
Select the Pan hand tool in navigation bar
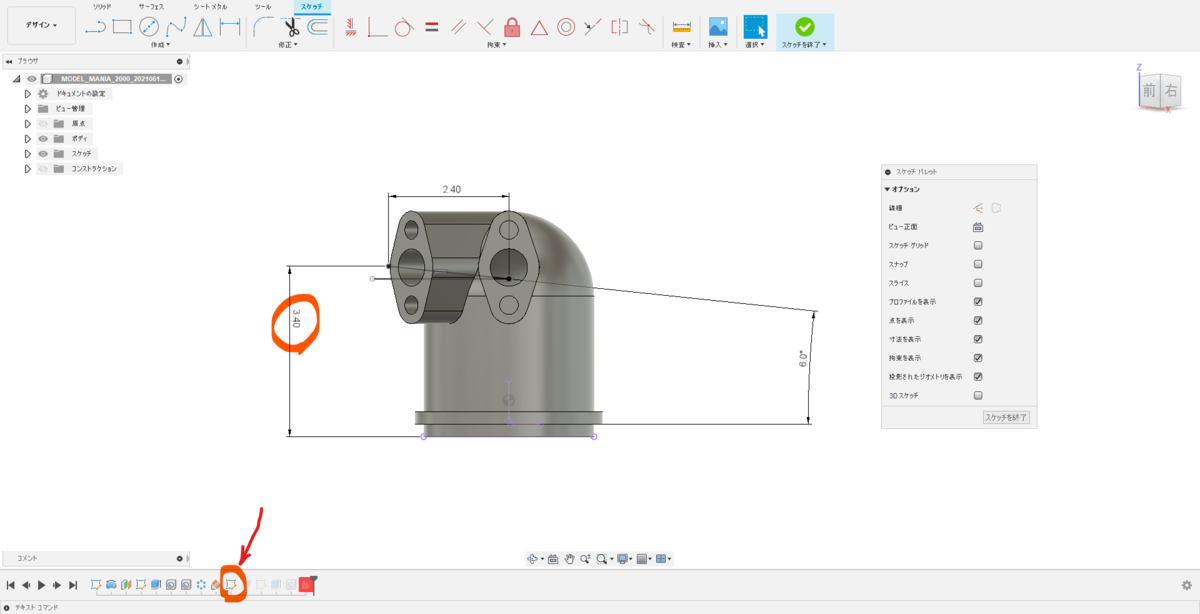point(568,559)
